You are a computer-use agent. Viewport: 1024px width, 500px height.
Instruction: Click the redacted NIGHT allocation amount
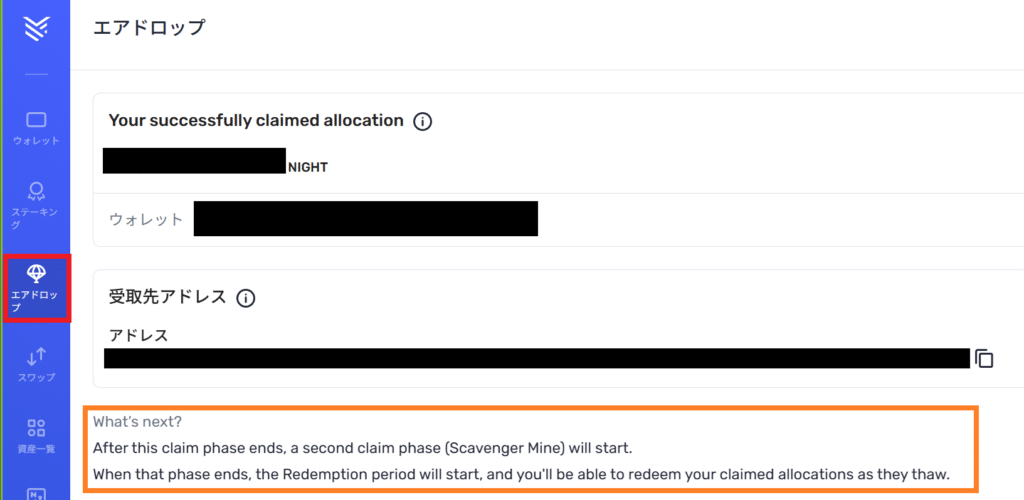(x=195, y=161)
